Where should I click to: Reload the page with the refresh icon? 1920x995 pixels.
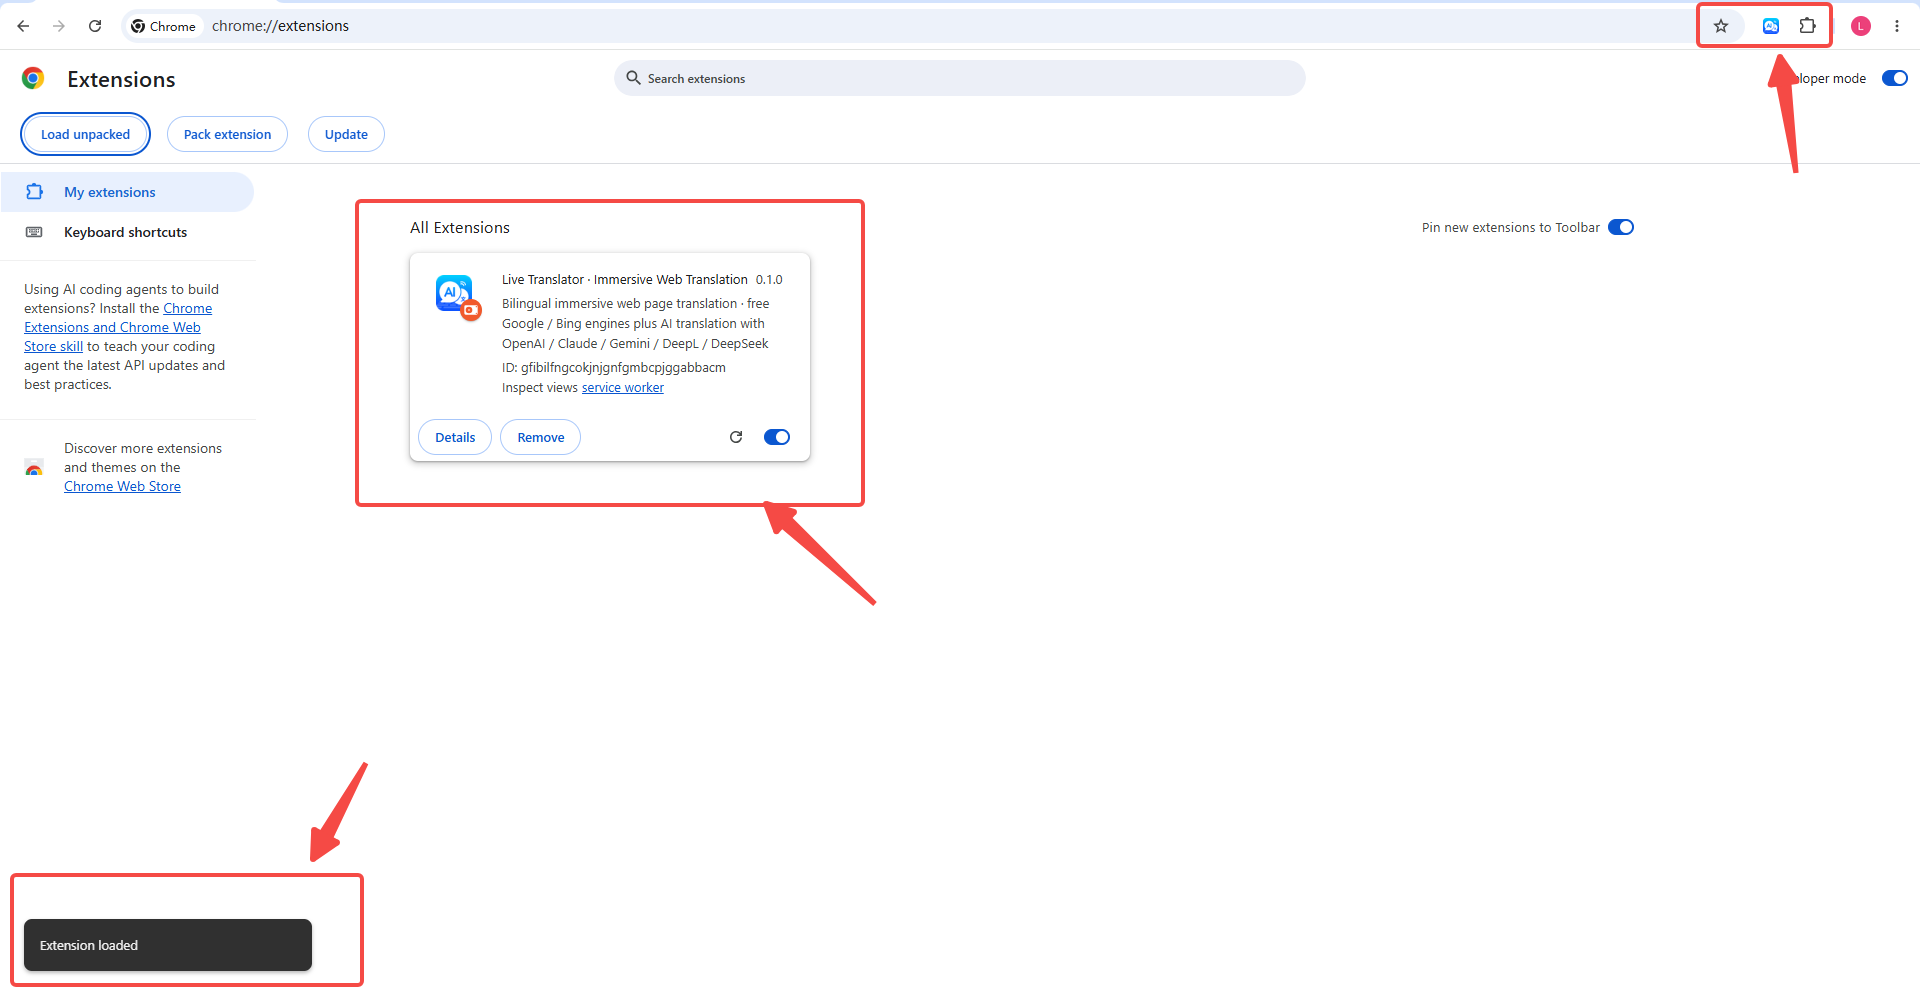point(95,26)
